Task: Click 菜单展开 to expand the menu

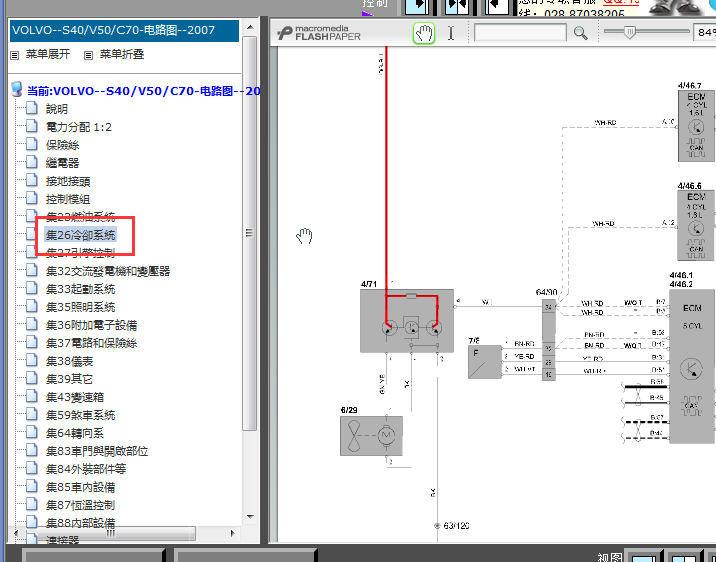Action: point(48,54)
